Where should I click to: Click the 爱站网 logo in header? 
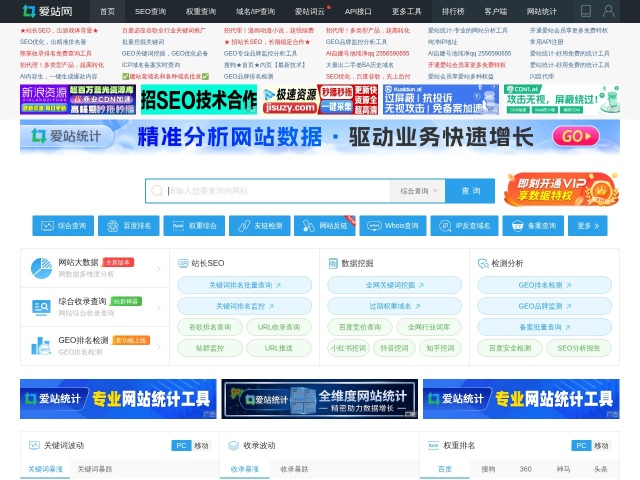[x=47, y=11]
